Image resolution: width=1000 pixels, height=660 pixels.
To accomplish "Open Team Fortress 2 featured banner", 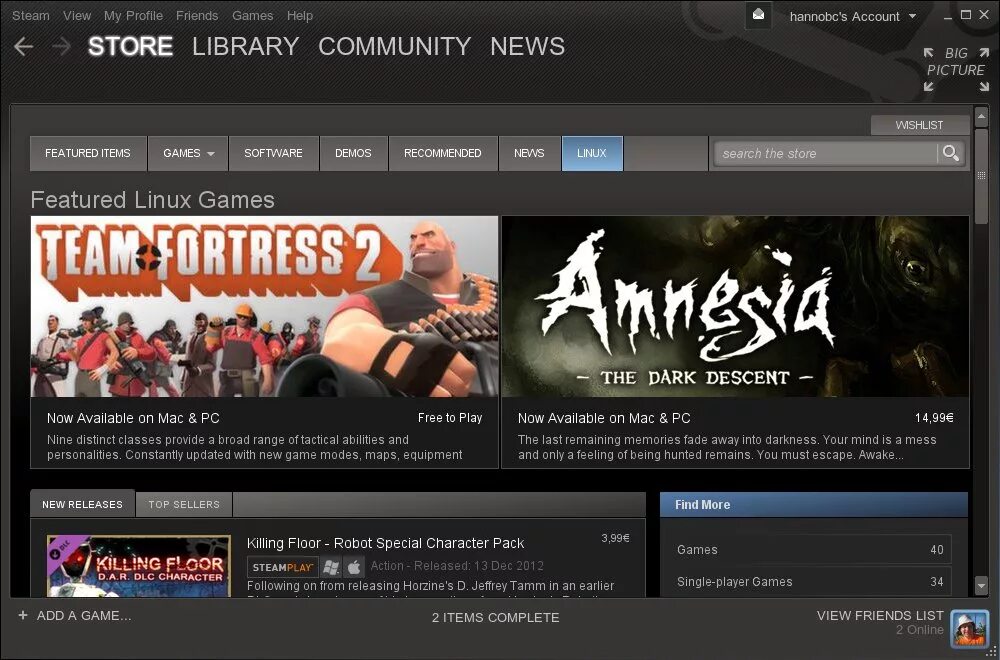I will [264, 307].
